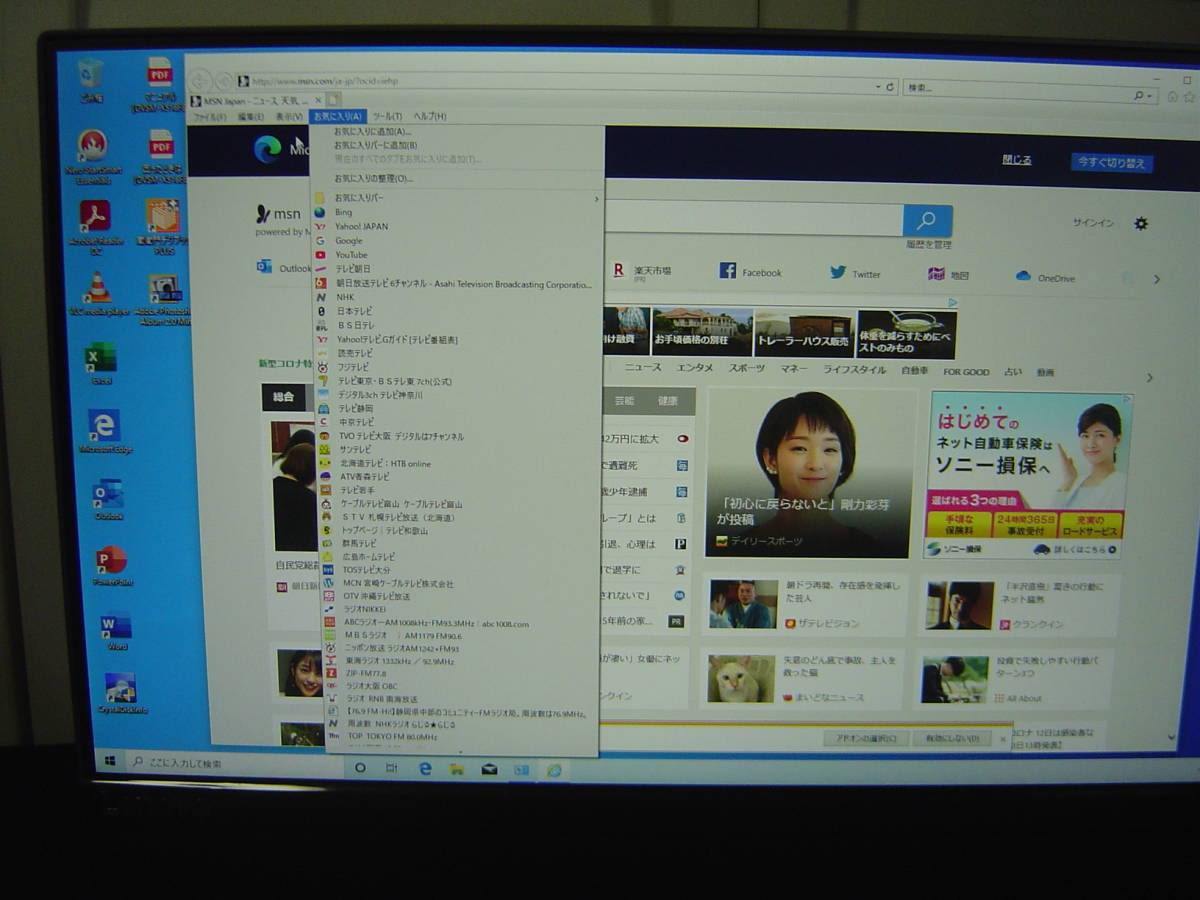Open the address bar dropdown arrow
The image size is (1200, 900).
[x=878, y=88]
